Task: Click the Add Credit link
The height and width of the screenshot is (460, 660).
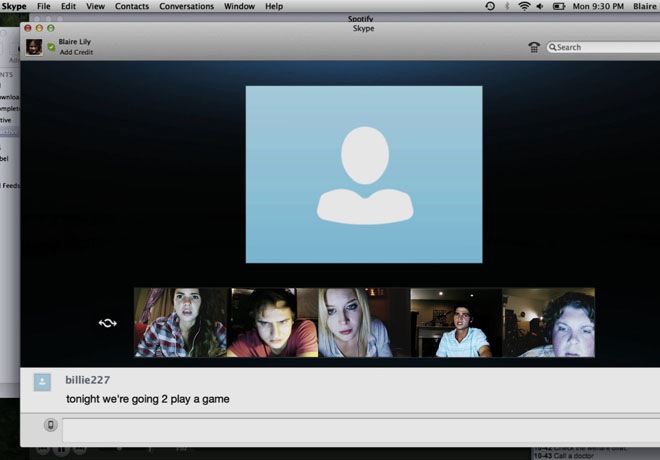Action: click(76, 52)
